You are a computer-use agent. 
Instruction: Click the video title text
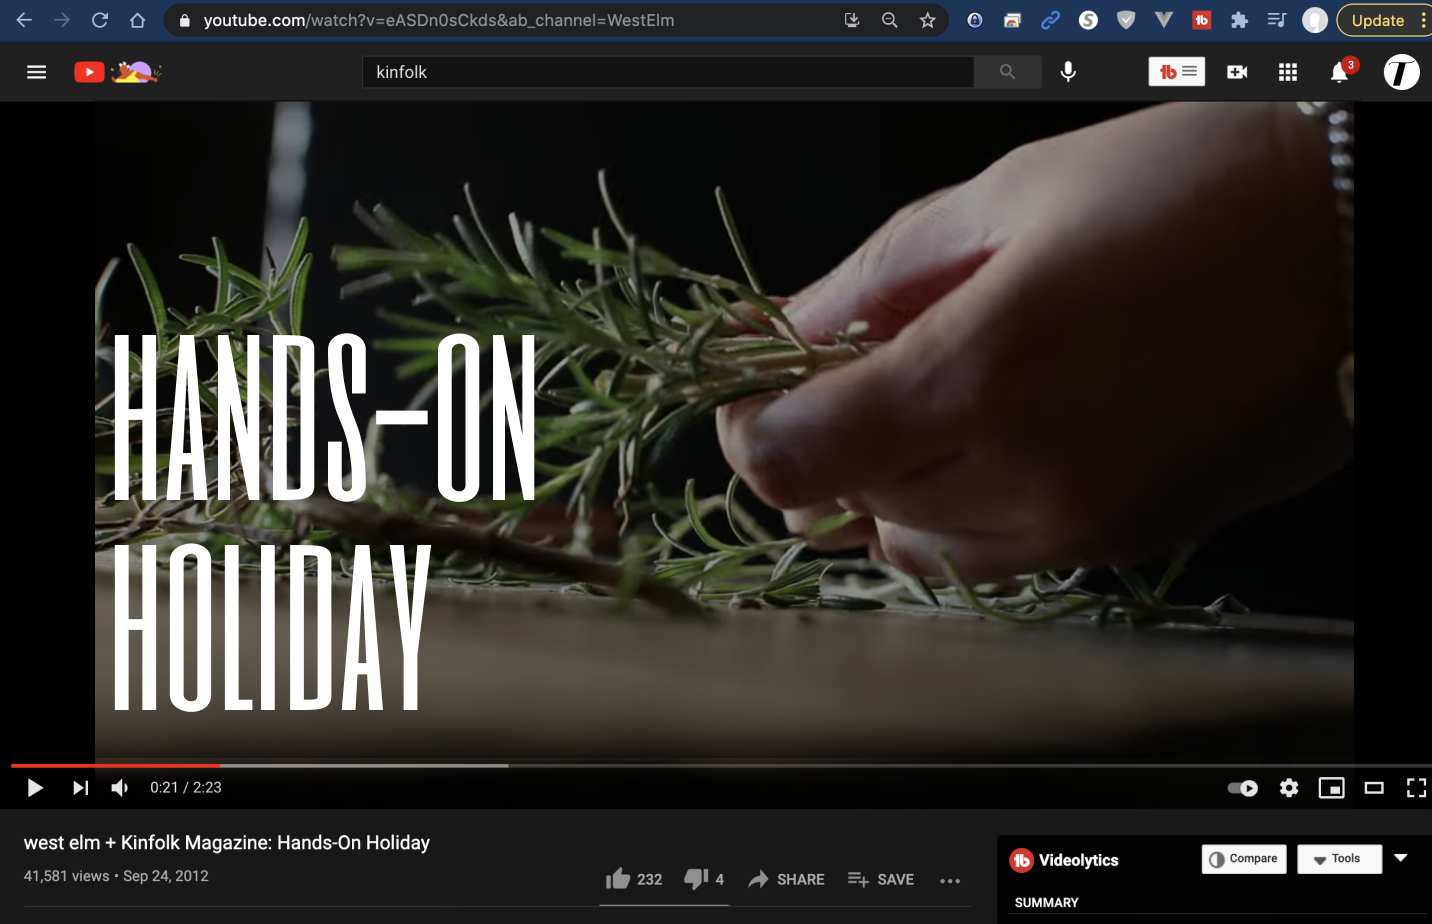[227, 843]
